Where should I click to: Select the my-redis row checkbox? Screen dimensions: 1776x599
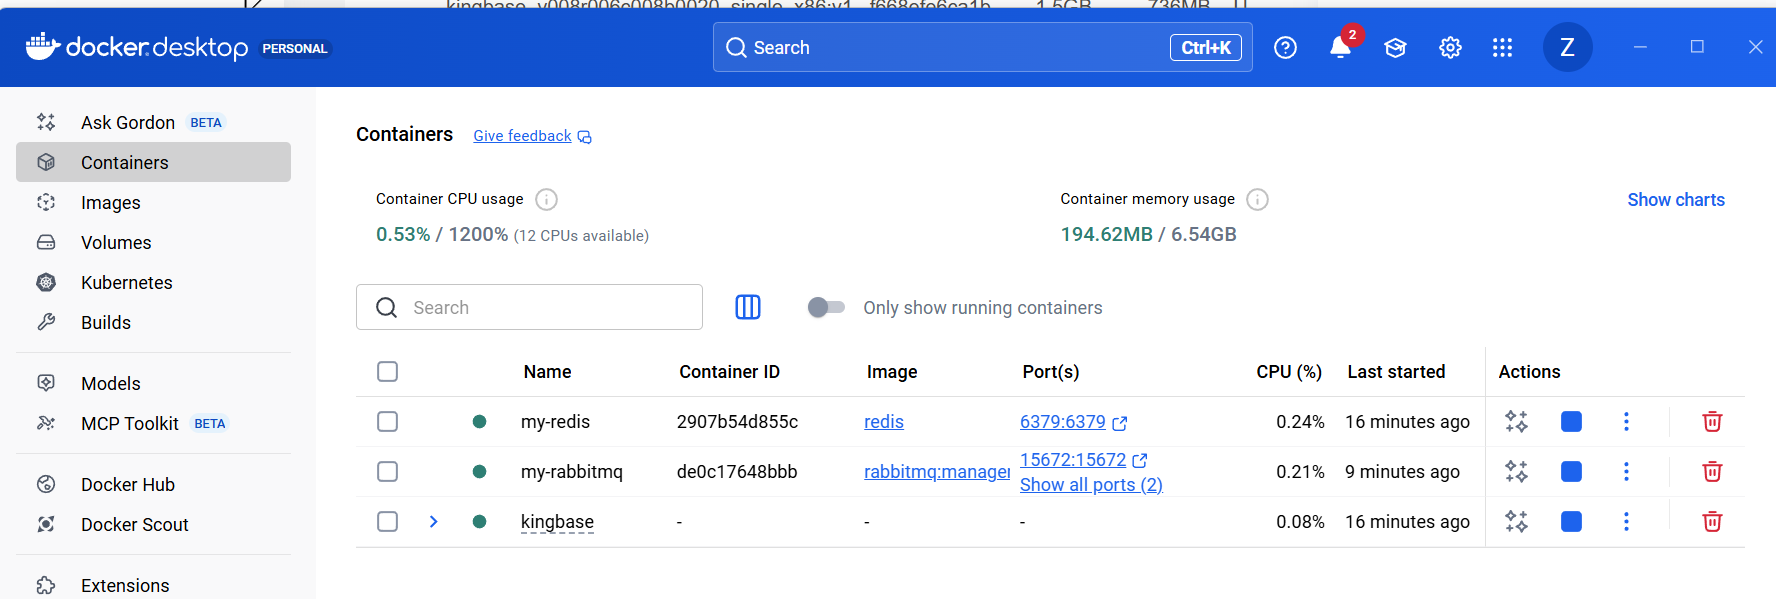point(388,422)
